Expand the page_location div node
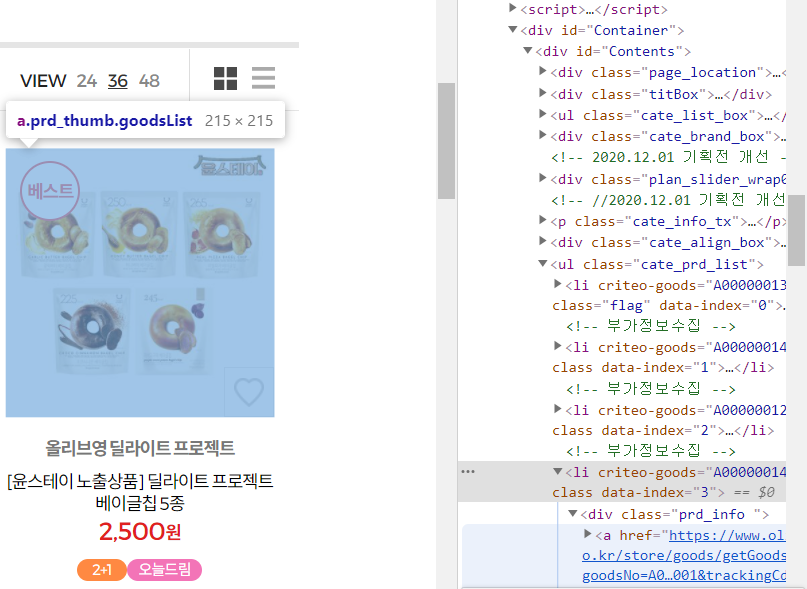Screen dimensions: 807x589 542,71
